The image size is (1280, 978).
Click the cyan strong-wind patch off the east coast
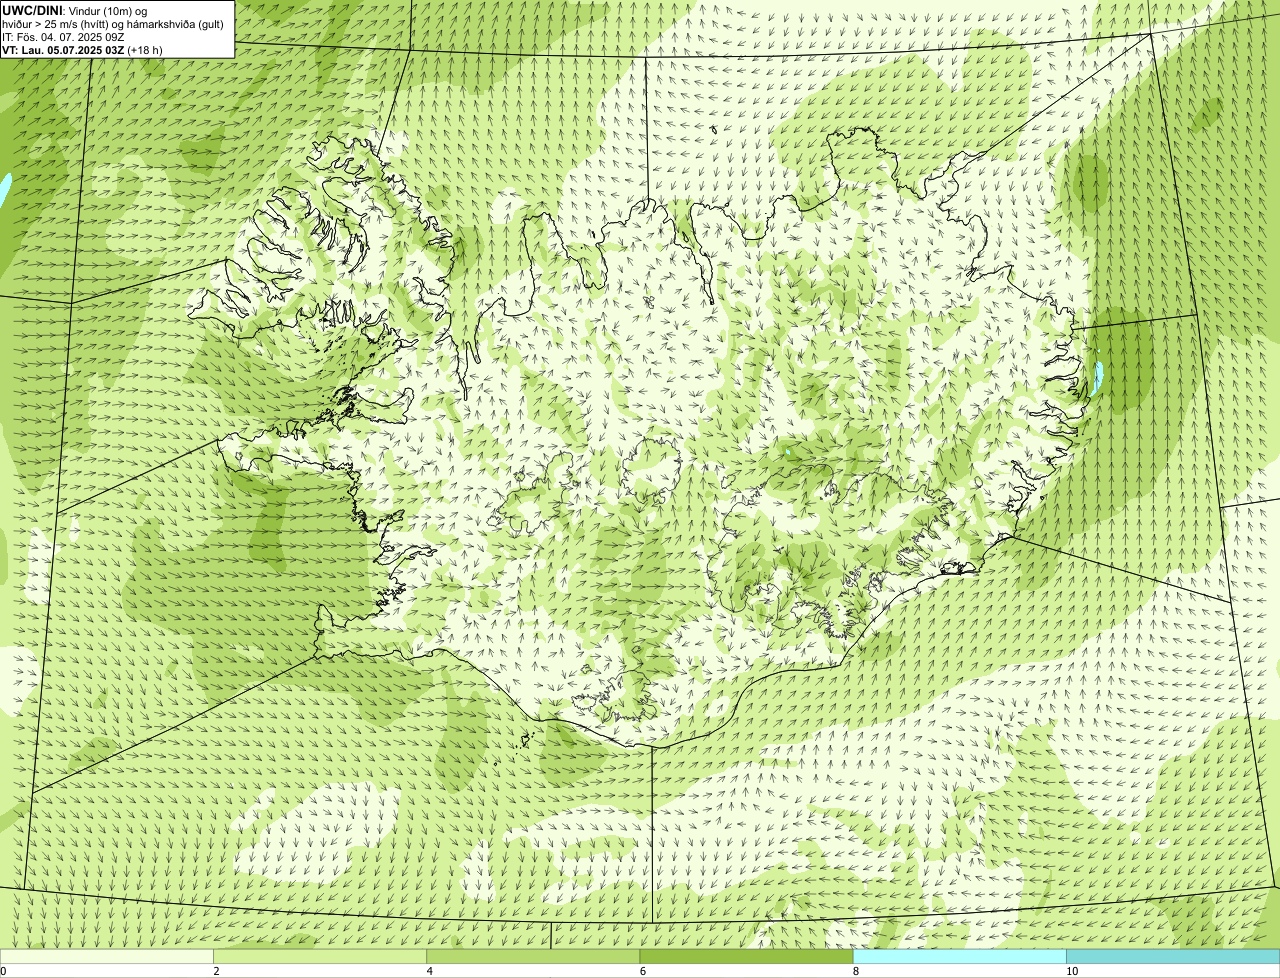point(1099,378)
